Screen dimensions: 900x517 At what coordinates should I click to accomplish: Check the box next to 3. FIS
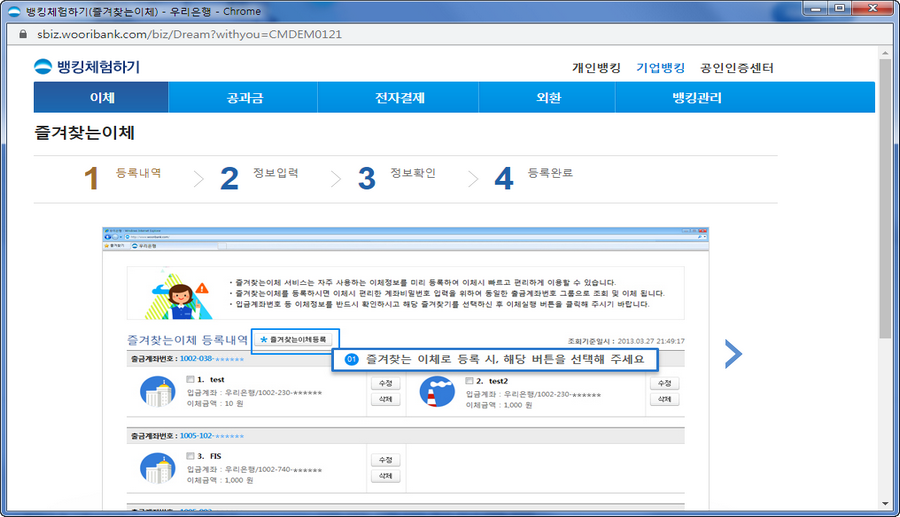point(190,456)
